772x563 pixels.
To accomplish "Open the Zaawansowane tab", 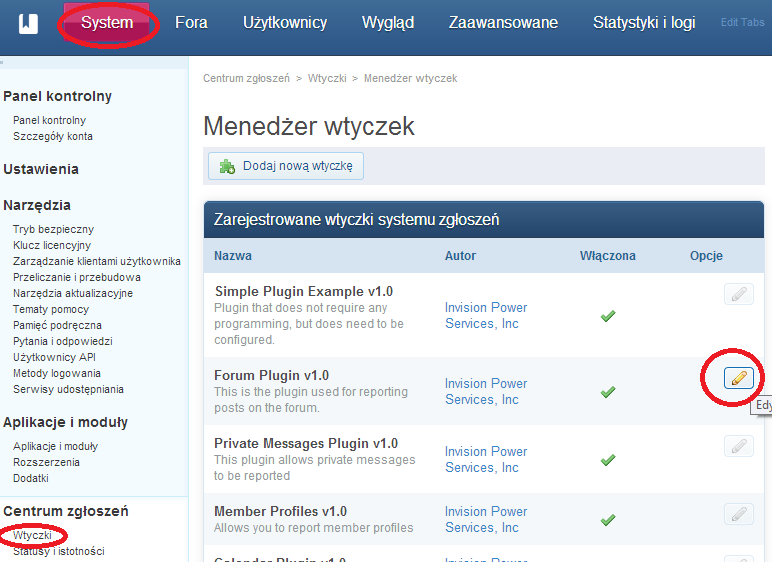I will pos(503,23).
